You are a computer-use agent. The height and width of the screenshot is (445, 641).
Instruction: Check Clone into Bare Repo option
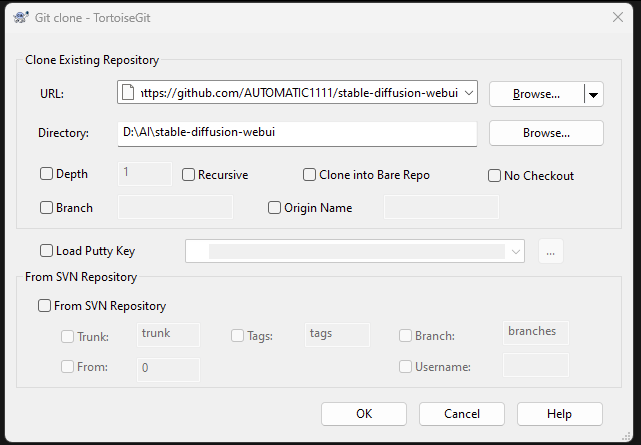click(x=310, y=175)
